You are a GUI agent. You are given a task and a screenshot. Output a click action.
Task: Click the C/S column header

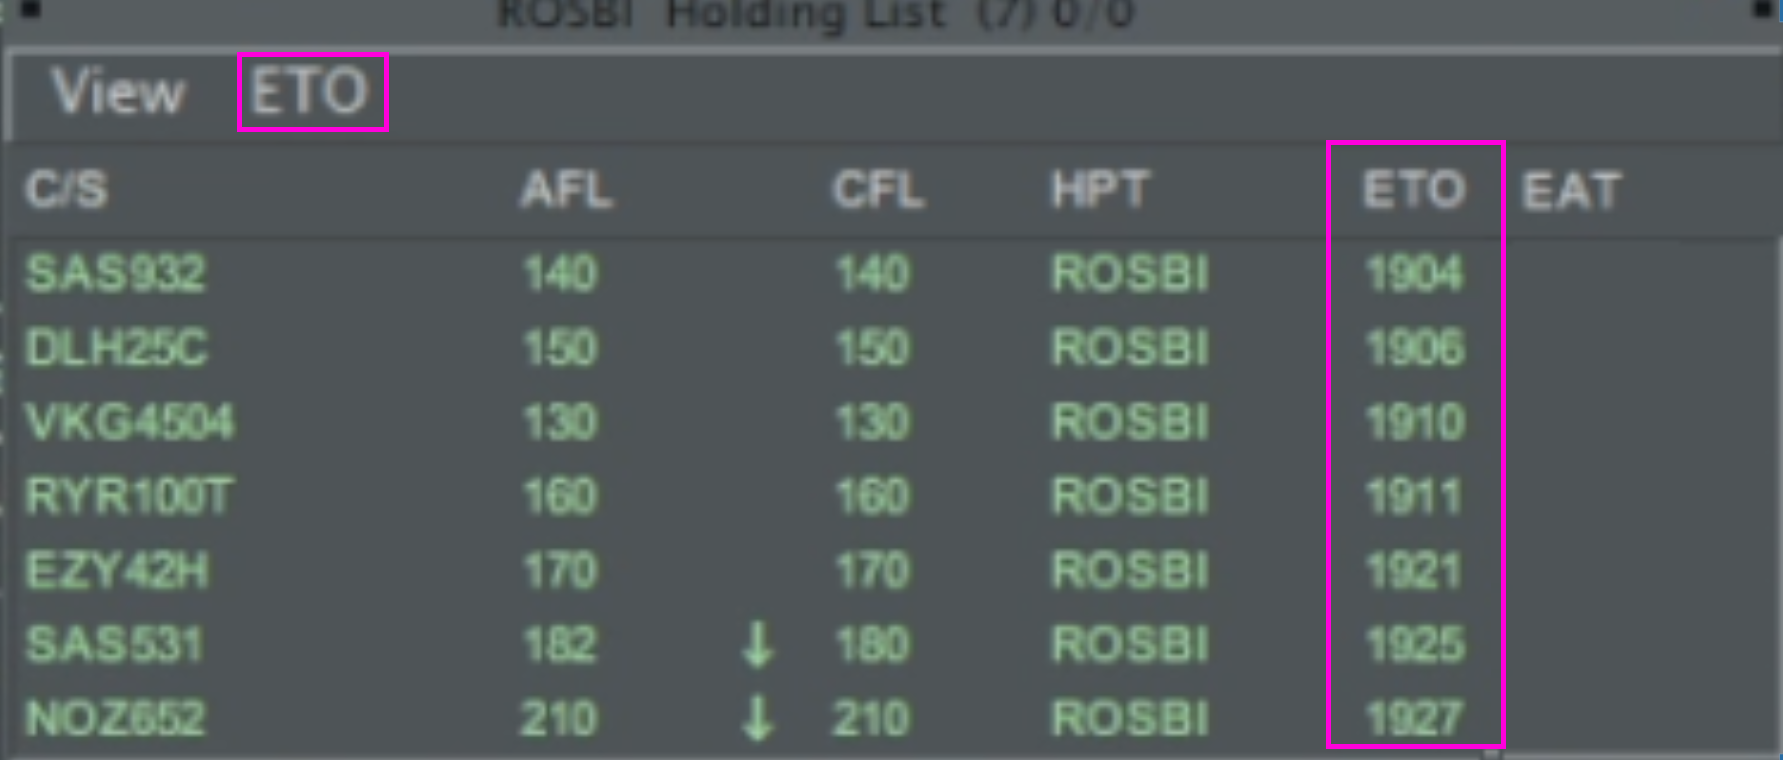click(66, 189)
